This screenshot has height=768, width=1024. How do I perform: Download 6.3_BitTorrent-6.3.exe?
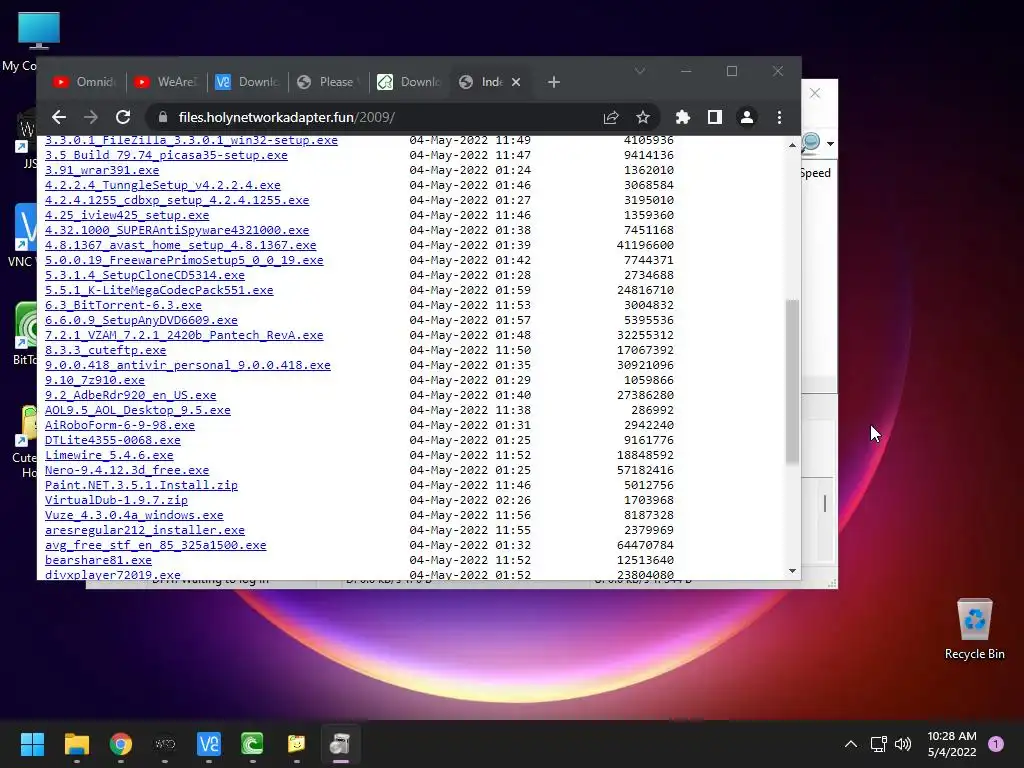[123, 306]
